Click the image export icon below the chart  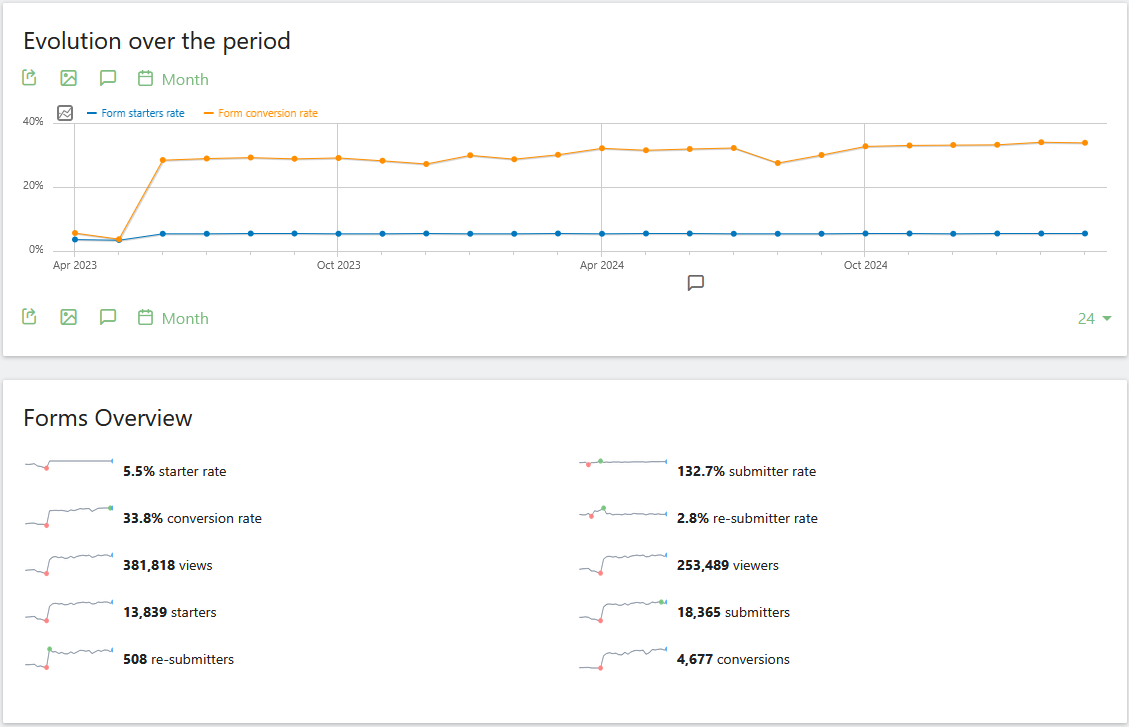click(68, 317)
